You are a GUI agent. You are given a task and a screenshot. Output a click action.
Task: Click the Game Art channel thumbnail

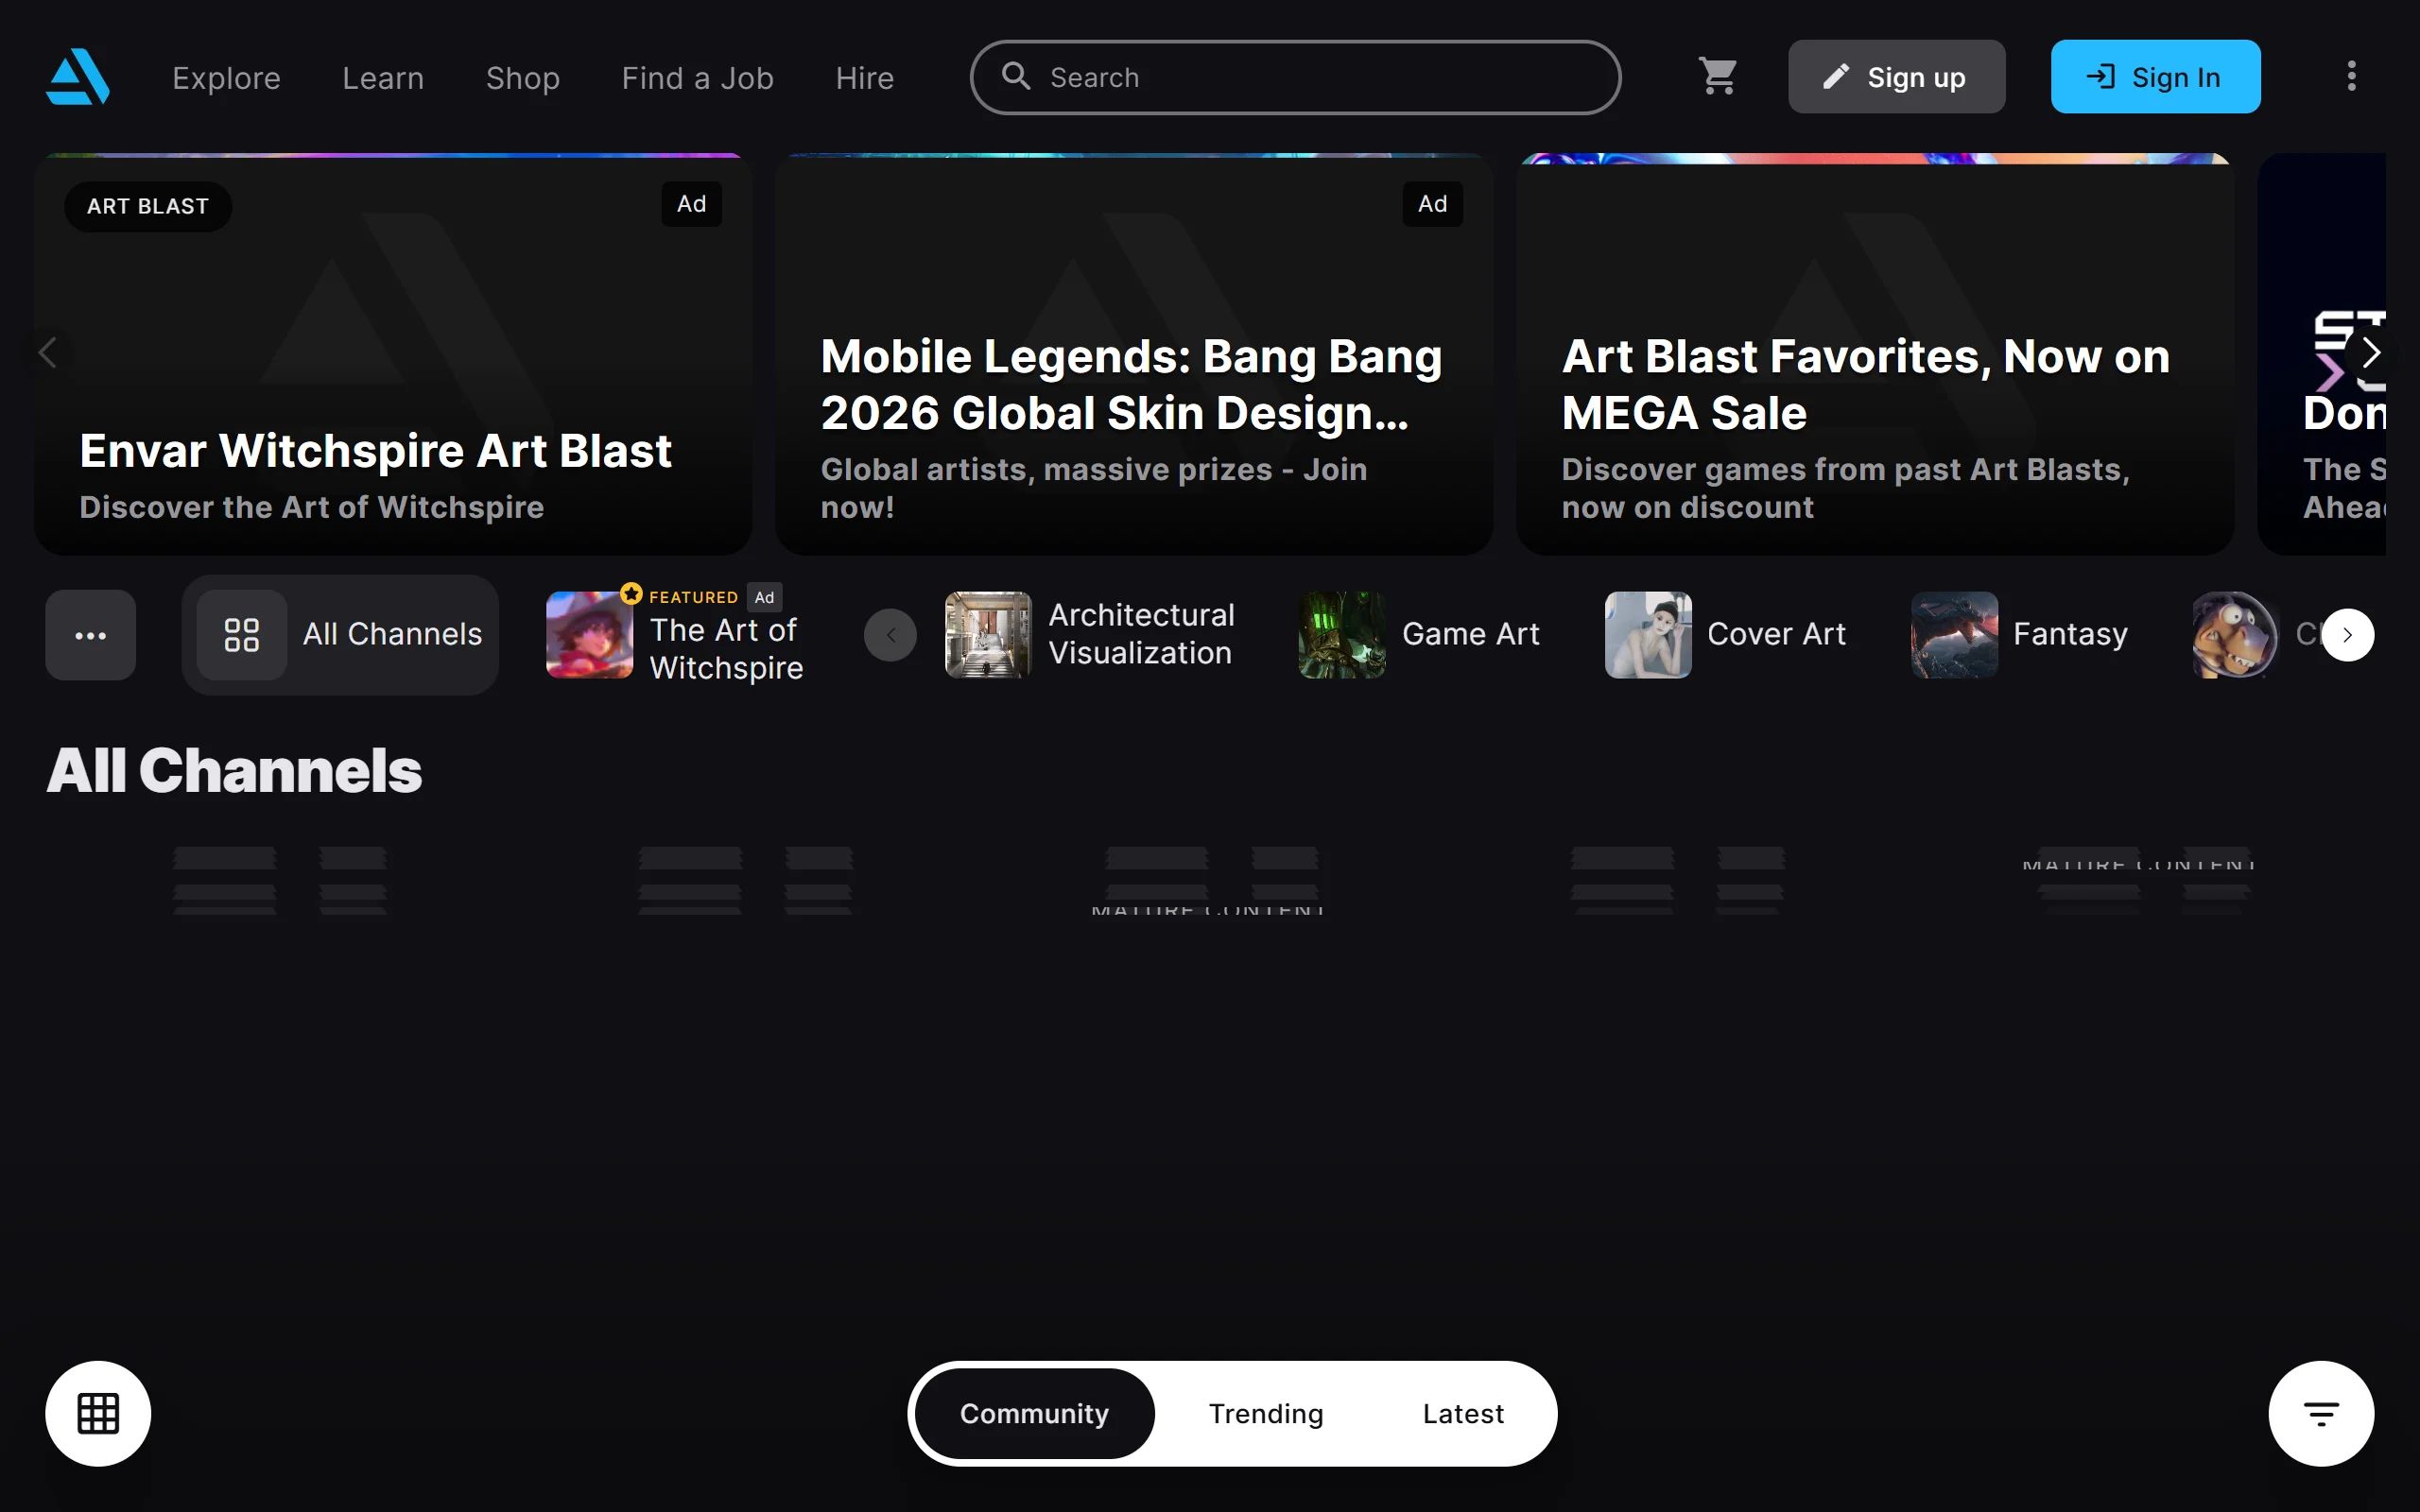[x=1342, y=634]
